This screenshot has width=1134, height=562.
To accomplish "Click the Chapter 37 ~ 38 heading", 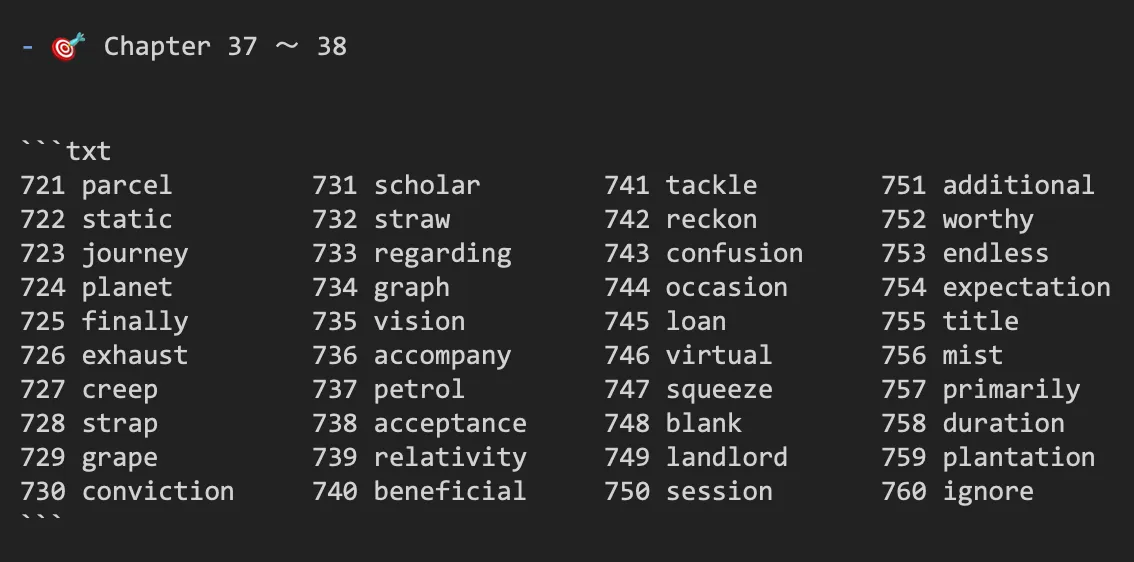I will click(226, 47).
